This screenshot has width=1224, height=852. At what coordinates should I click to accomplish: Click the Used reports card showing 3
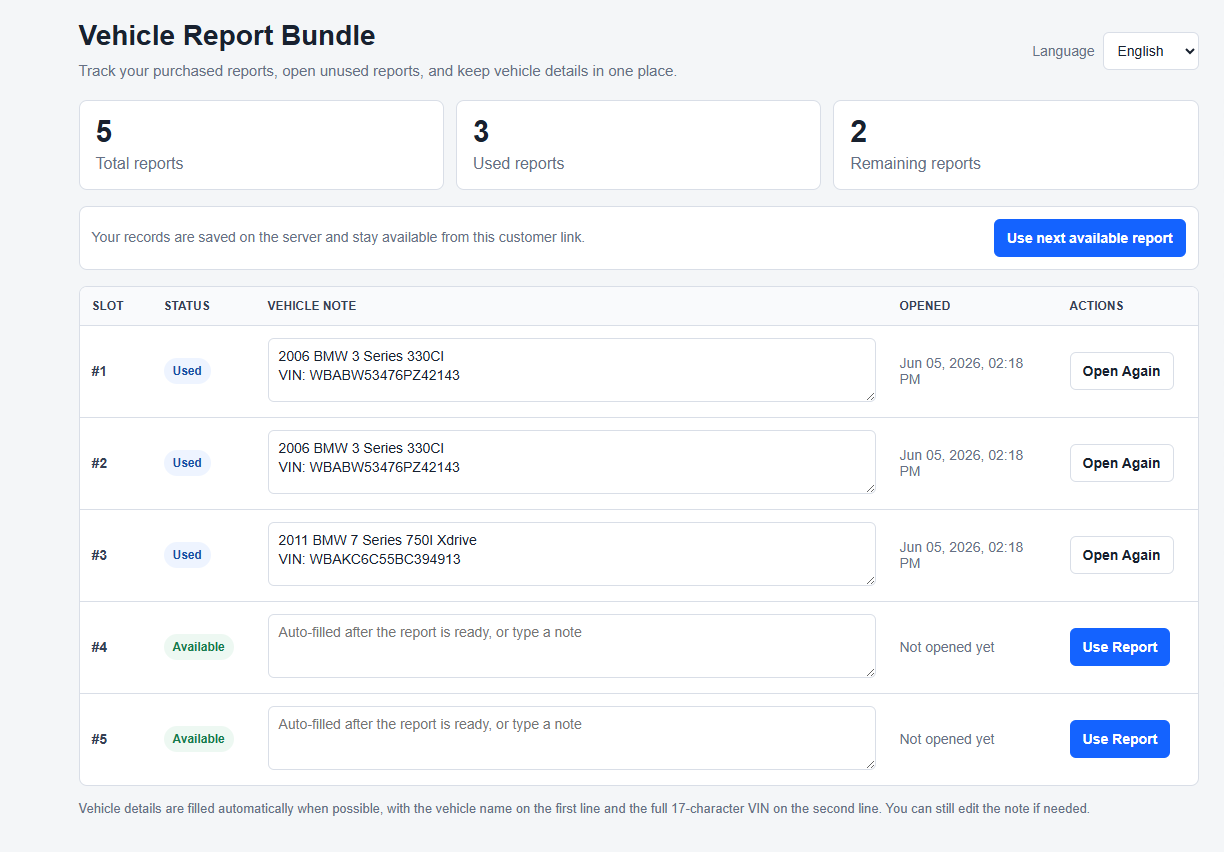[638, 145]
